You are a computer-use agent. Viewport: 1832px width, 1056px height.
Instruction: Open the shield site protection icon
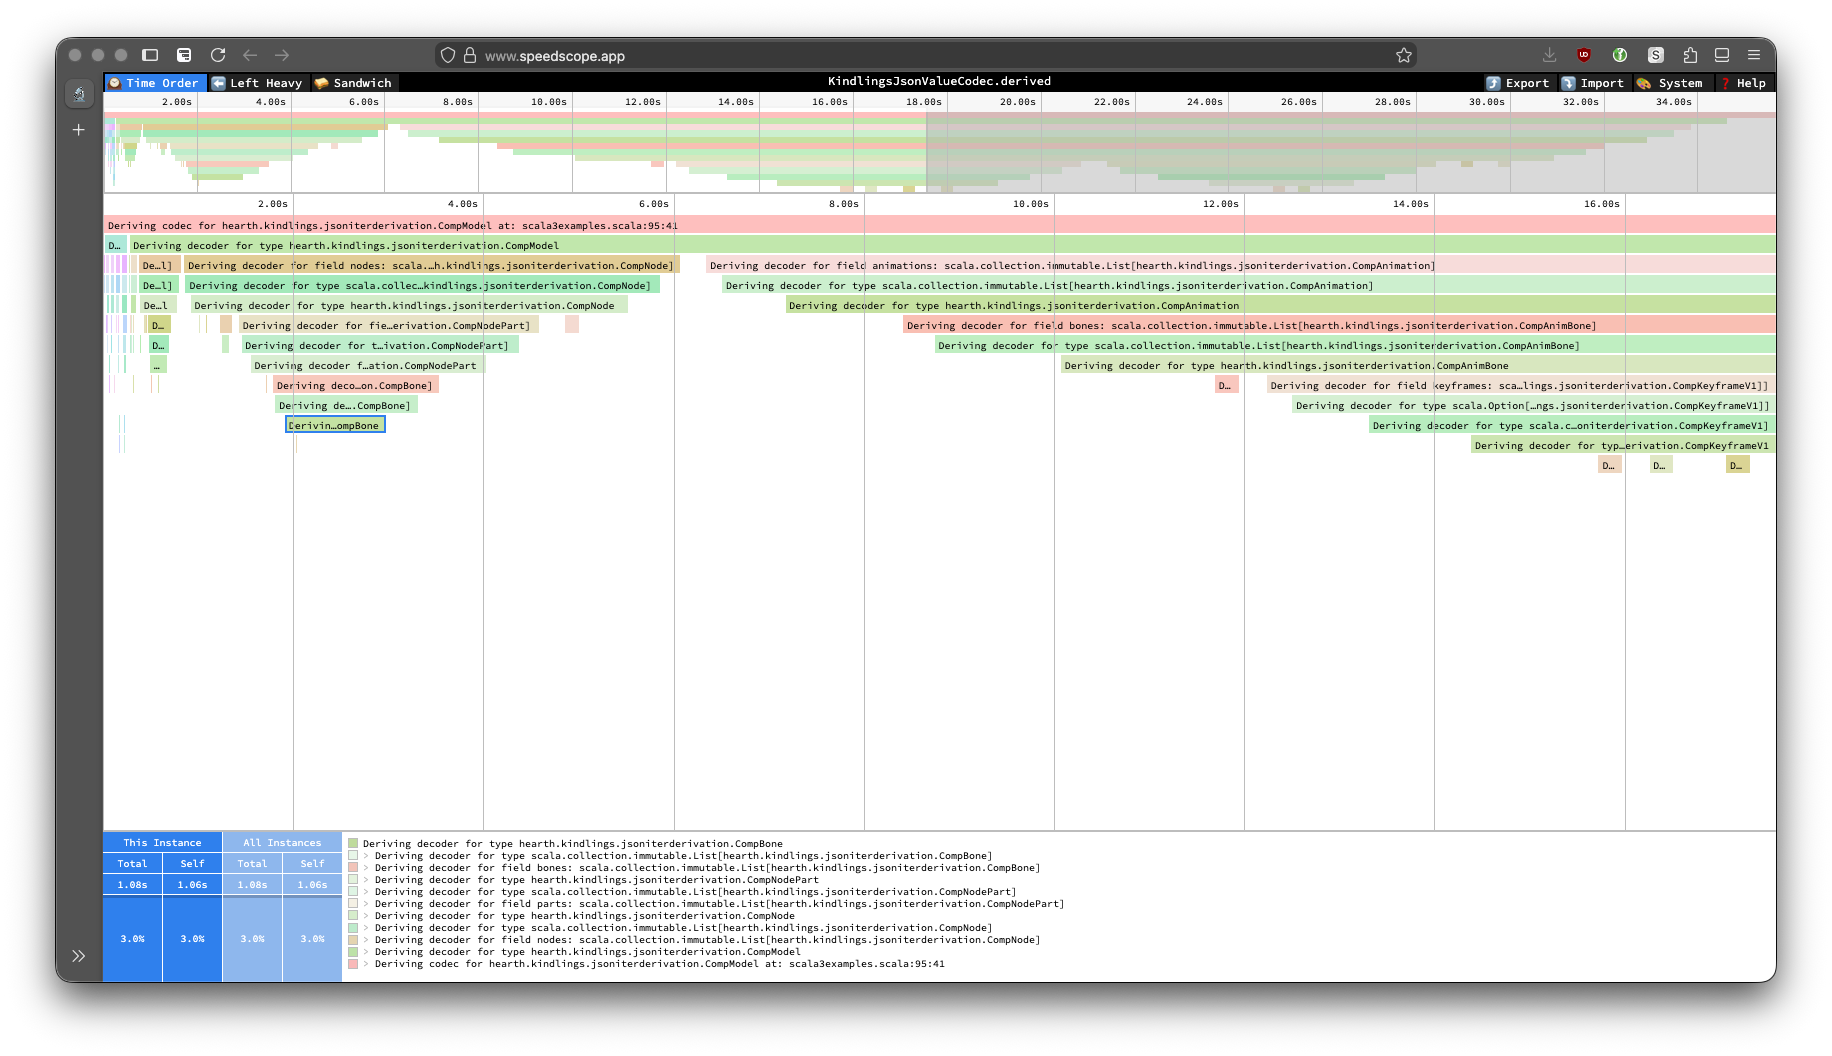click(x=448, y=55)
